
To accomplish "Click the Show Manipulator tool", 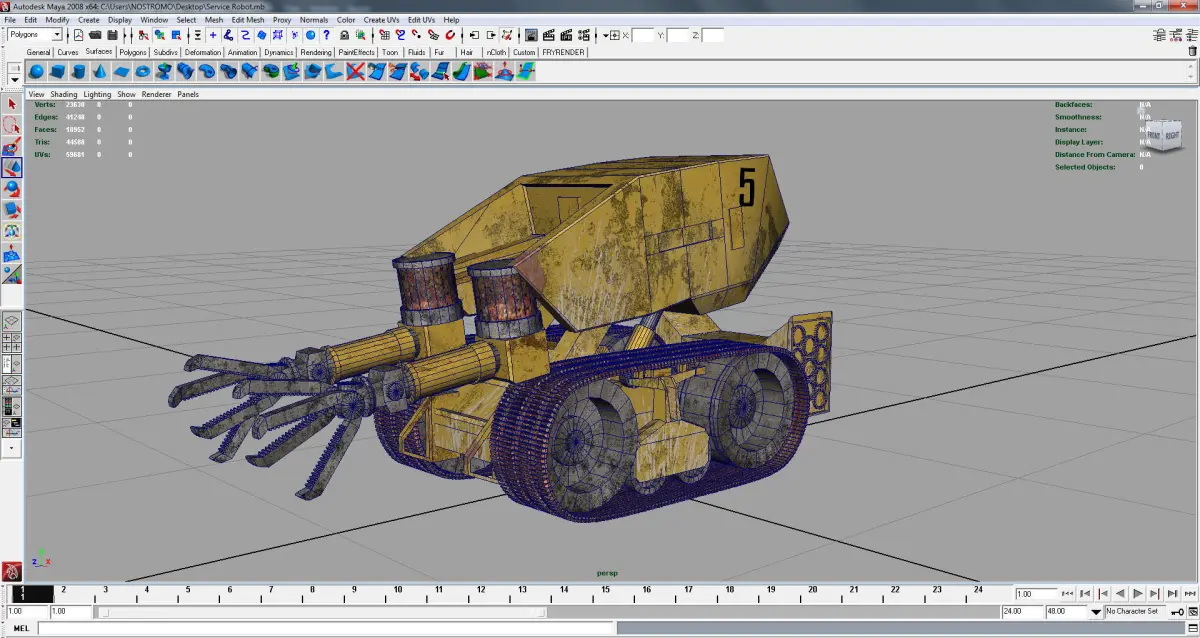I will click(x=12, y=273).
